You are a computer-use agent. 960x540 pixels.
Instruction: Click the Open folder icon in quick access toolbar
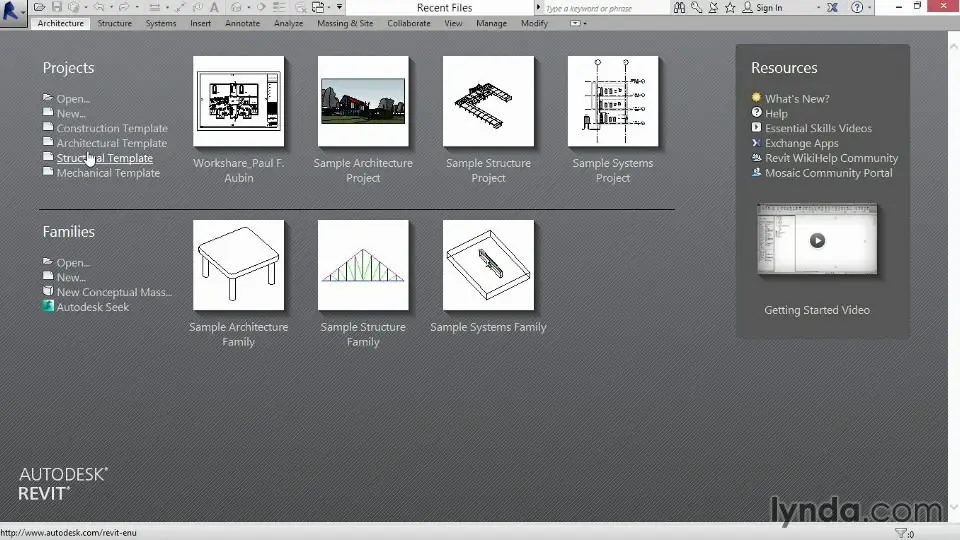(x=39, y=7)
